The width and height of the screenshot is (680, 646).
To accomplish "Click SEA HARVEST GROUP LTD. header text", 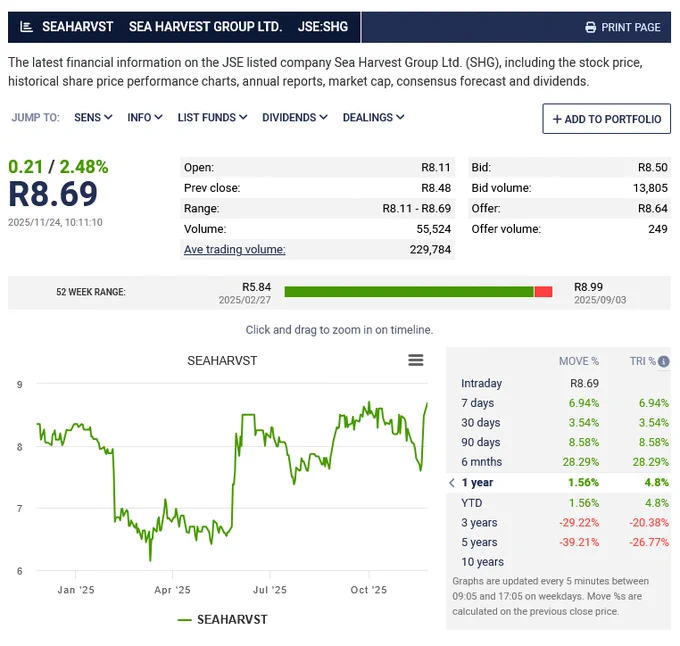I will [x=206, y=27].
